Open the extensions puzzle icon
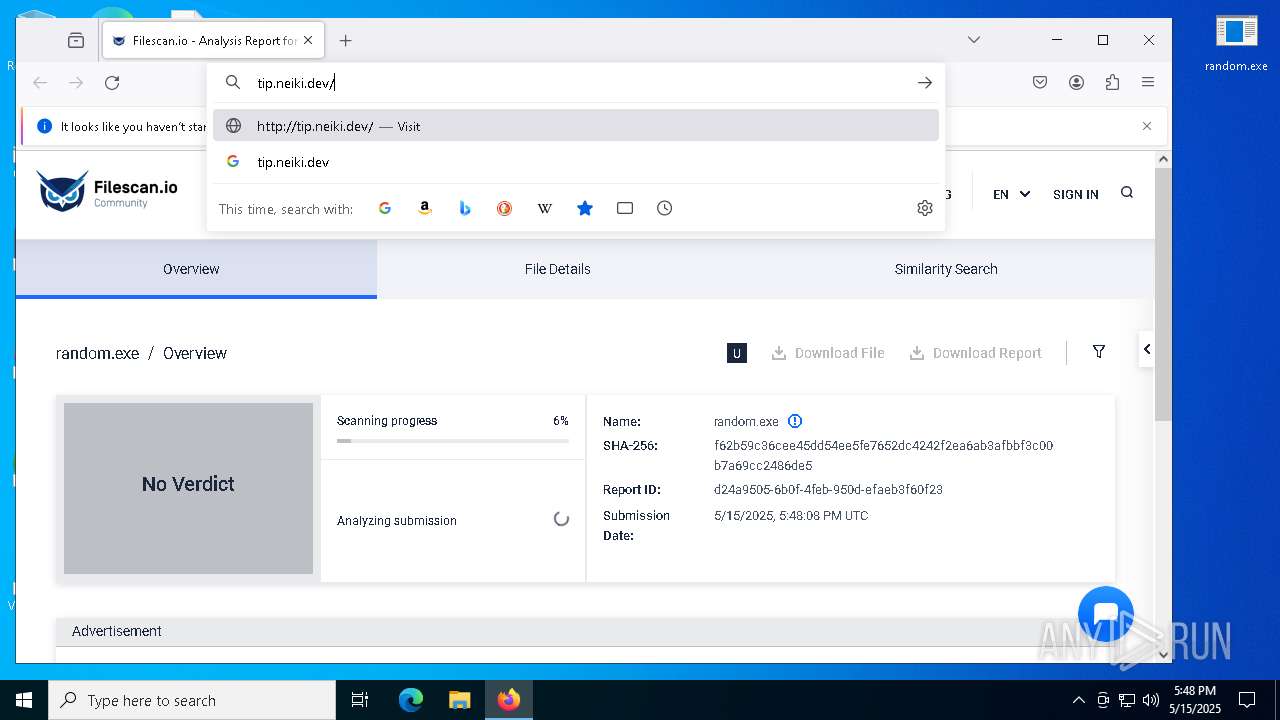 point(1112,83)
